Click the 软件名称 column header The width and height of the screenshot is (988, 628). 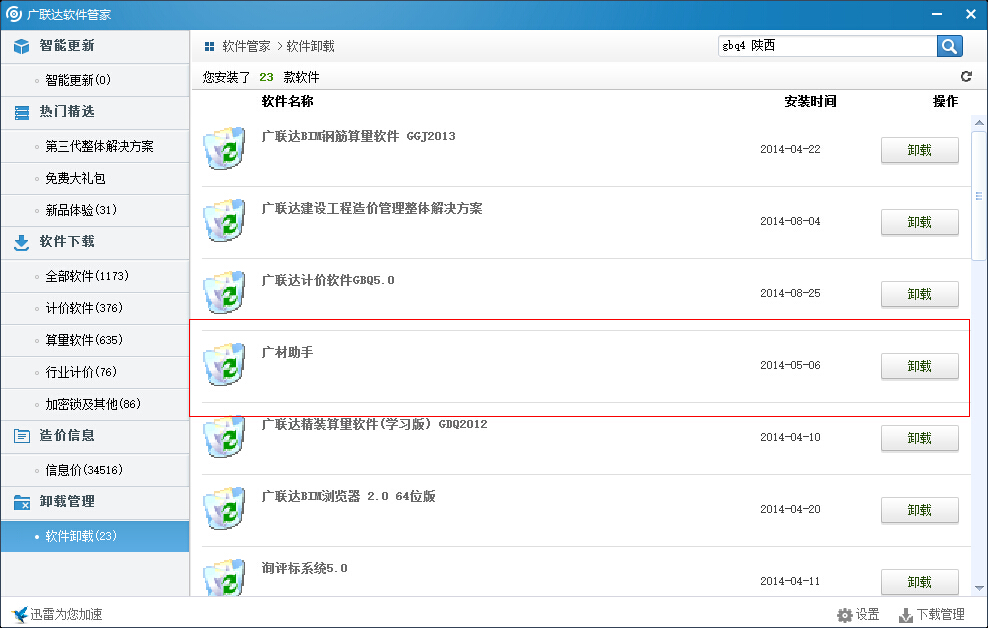tap(287, 101)
